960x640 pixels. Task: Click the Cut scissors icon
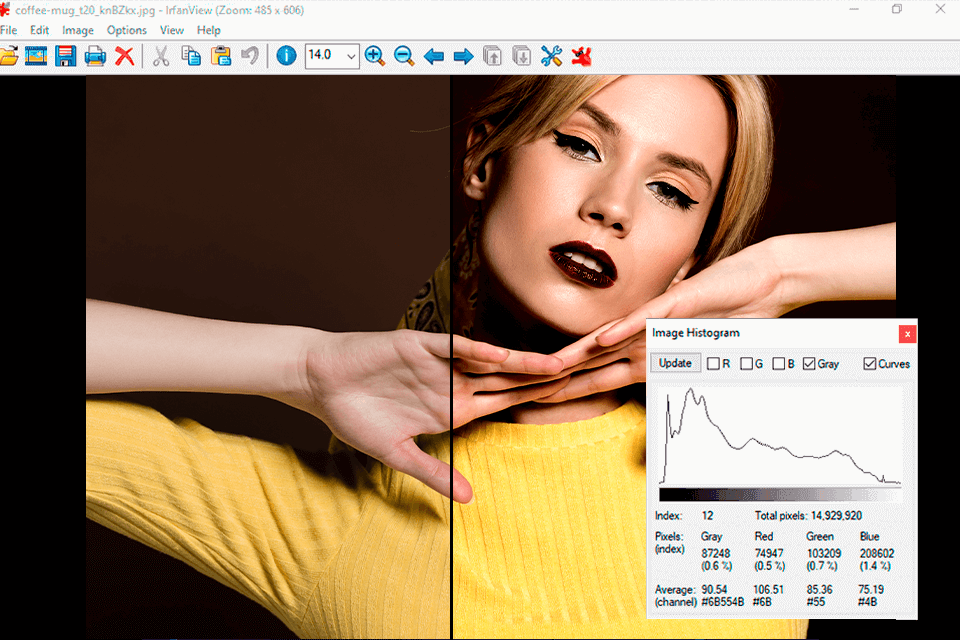point(160,56)
